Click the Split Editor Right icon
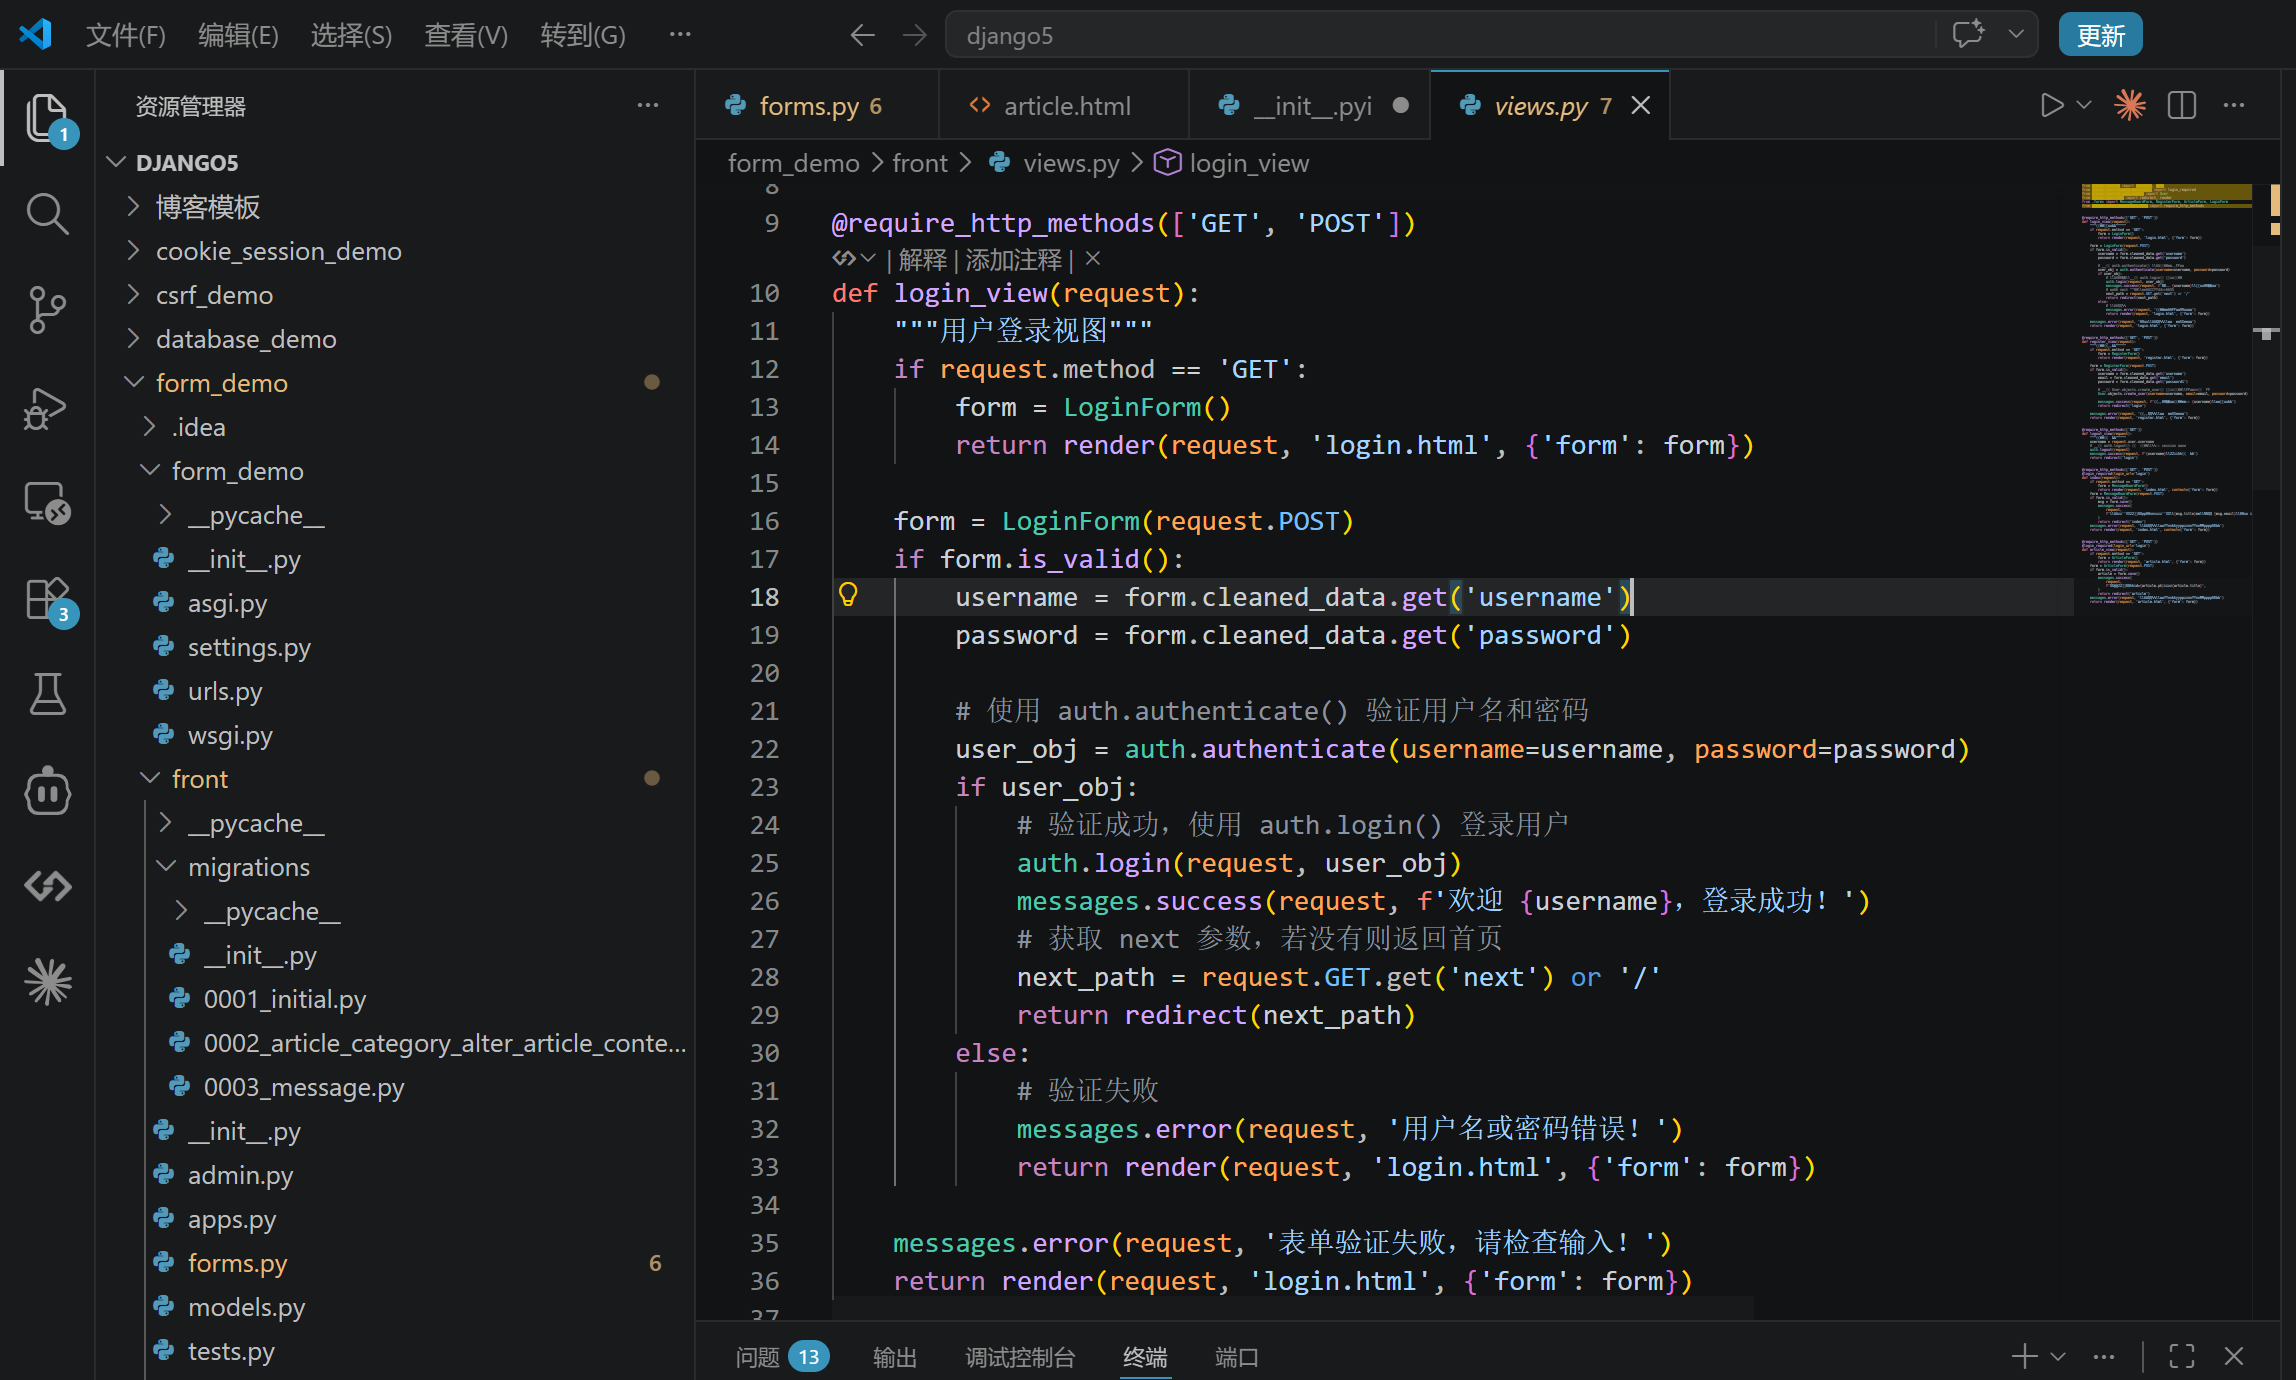 (x=2181, y=105)
